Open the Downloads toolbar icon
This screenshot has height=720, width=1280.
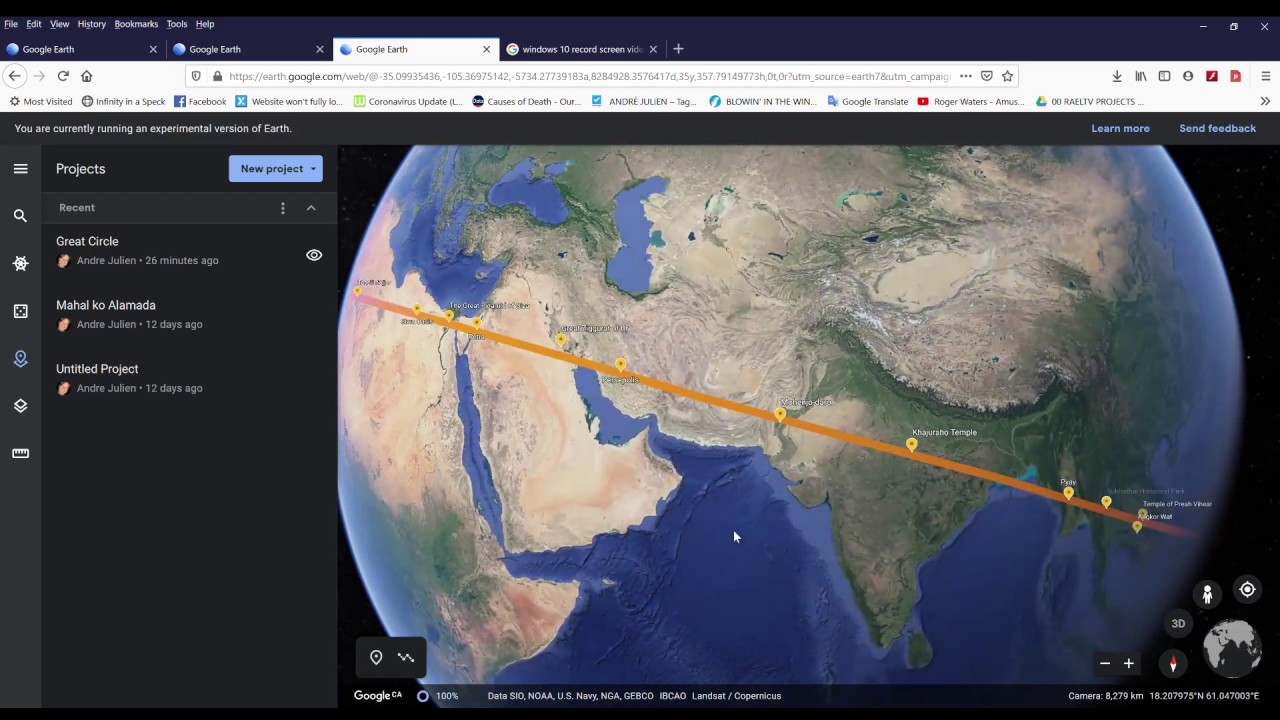pos(1117,76)
